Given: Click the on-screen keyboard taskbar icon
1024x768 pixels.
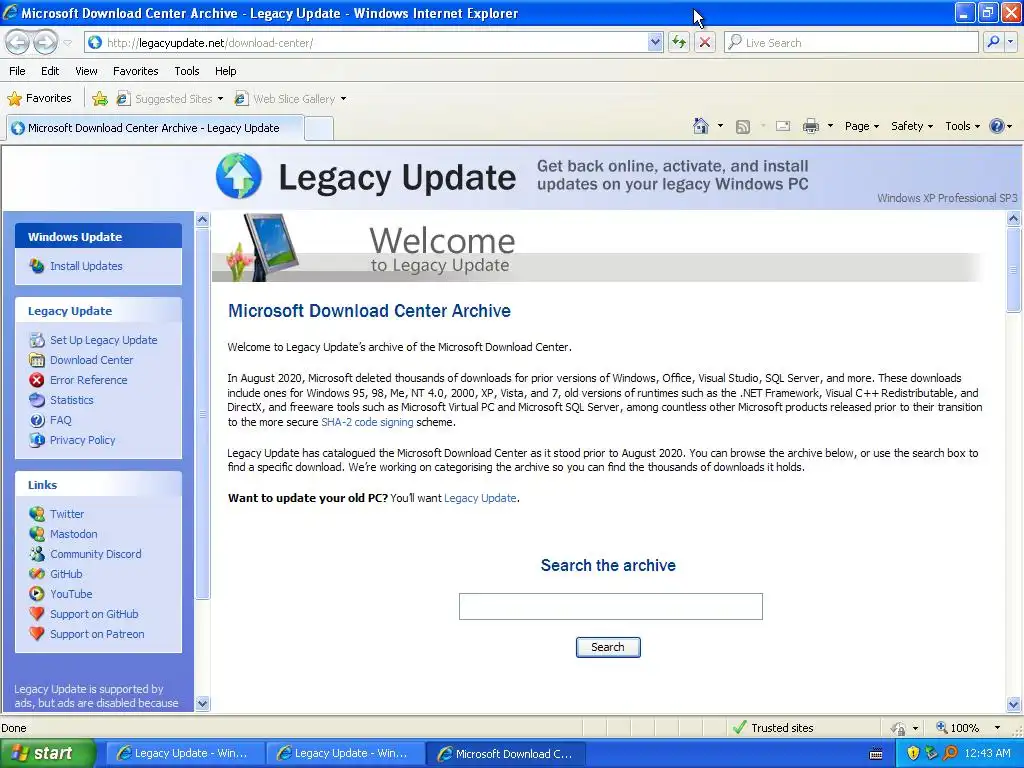Looking at the screenshot, I should tap(876, 754).
